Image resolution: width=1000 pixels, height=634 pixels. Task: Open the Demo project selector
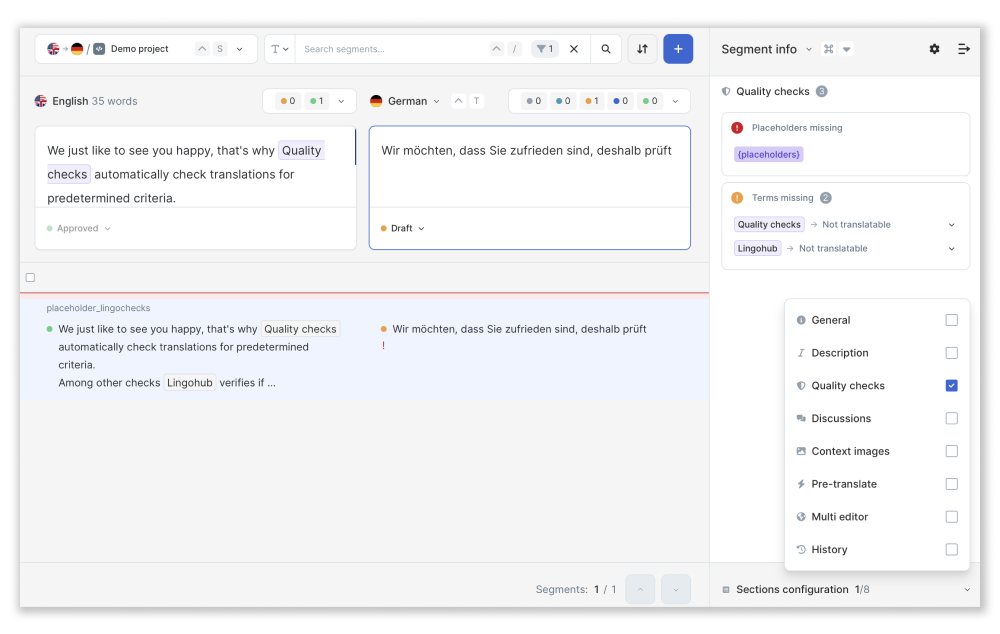tap(146, 49)
